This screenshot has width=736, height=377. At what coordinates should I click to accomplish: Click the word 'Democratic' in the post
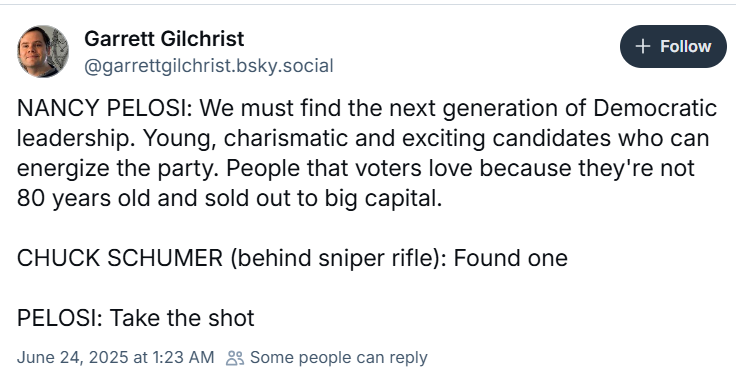655,108
